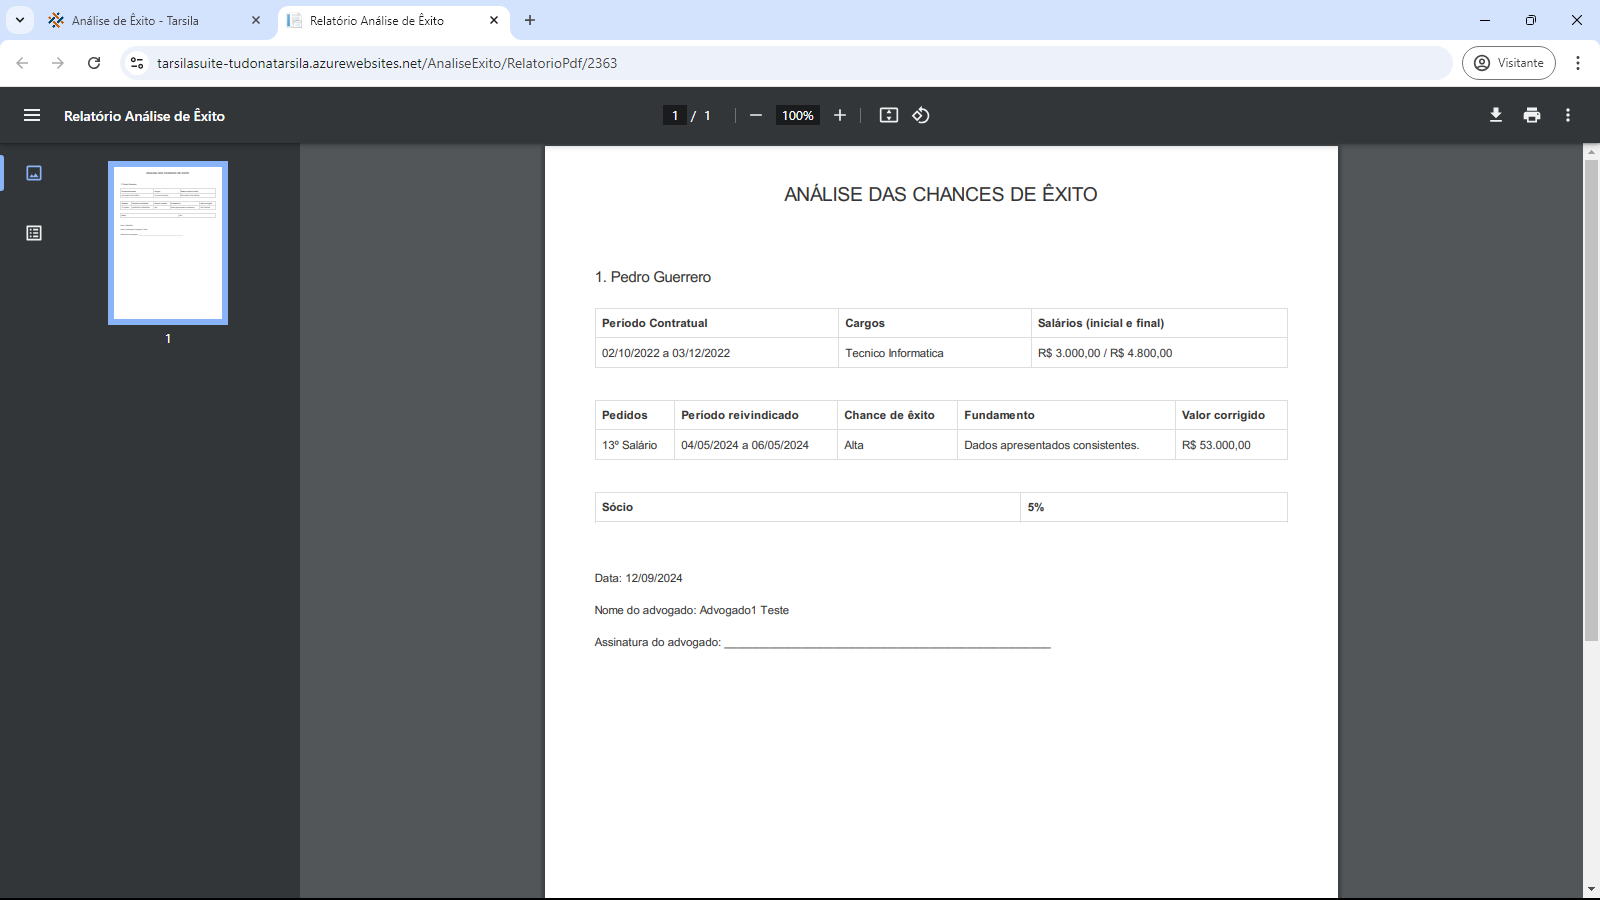Open the Visitante profile button
The height and width of the screenshot is (900, 1600).
click(1508, 63)
